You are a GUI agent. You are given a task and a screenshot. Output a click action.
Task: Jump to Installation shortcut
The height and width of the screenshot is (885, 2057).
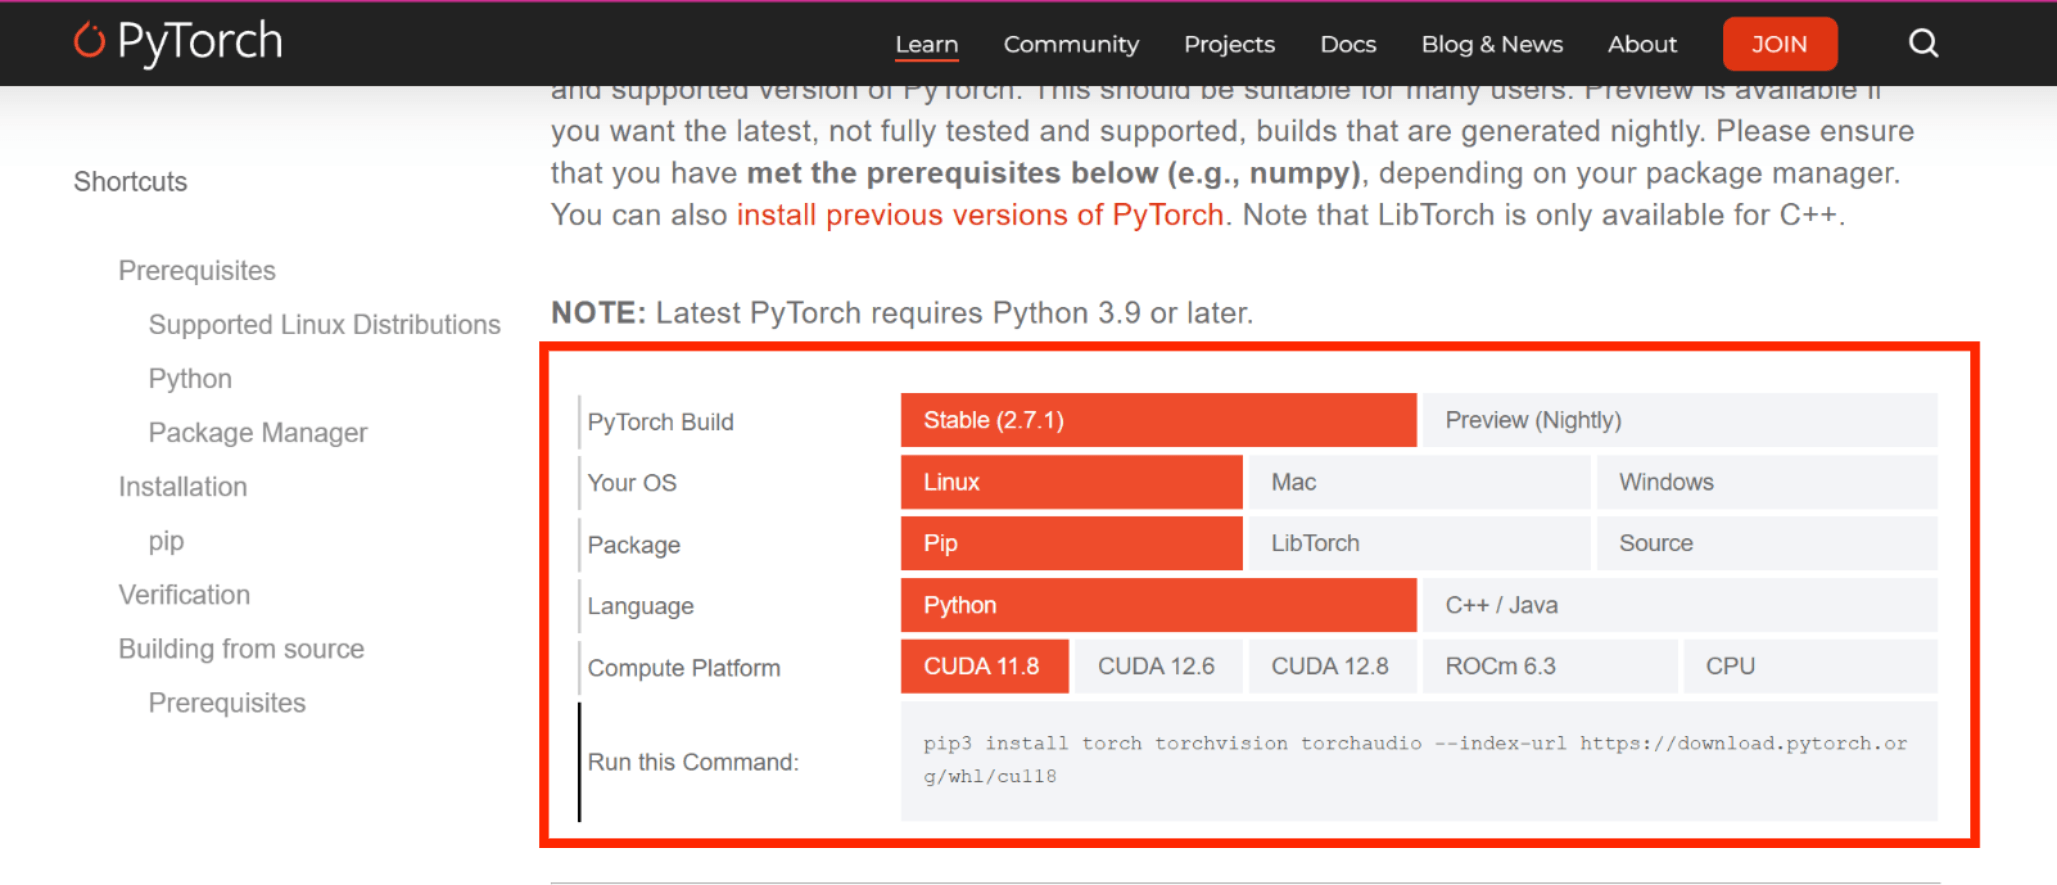(182, 487)
